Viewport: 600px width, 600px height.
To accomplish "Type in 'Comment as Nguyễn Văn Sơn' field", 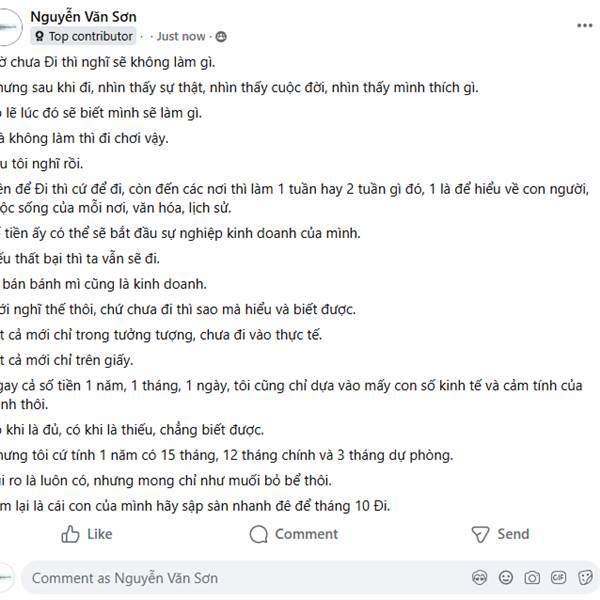I will click(240, 578).
